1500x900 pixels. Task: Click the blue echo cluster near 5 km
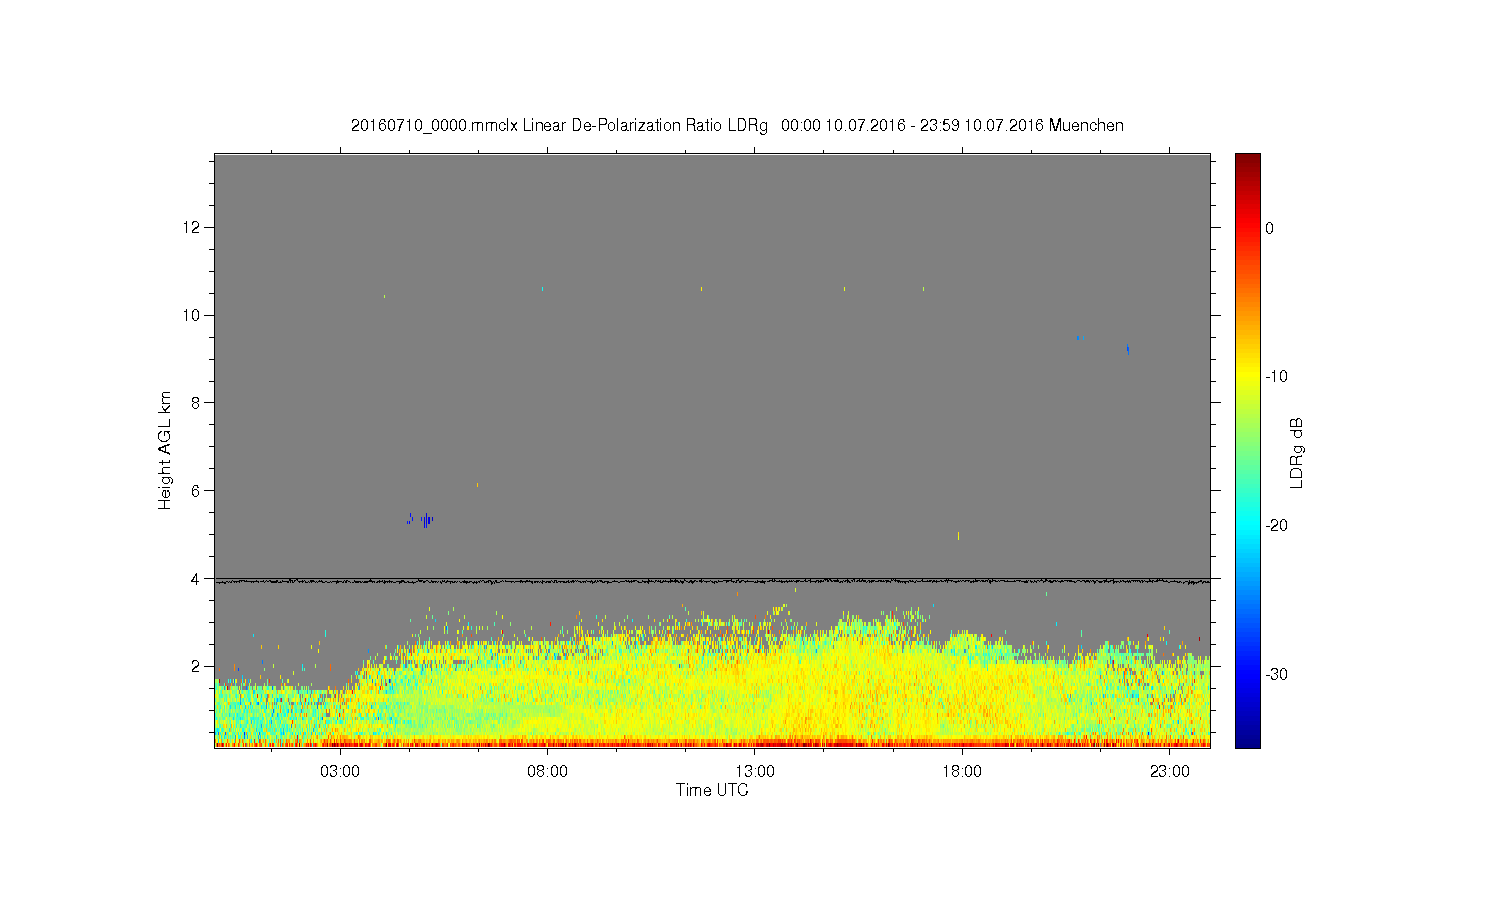click(420, 519)
